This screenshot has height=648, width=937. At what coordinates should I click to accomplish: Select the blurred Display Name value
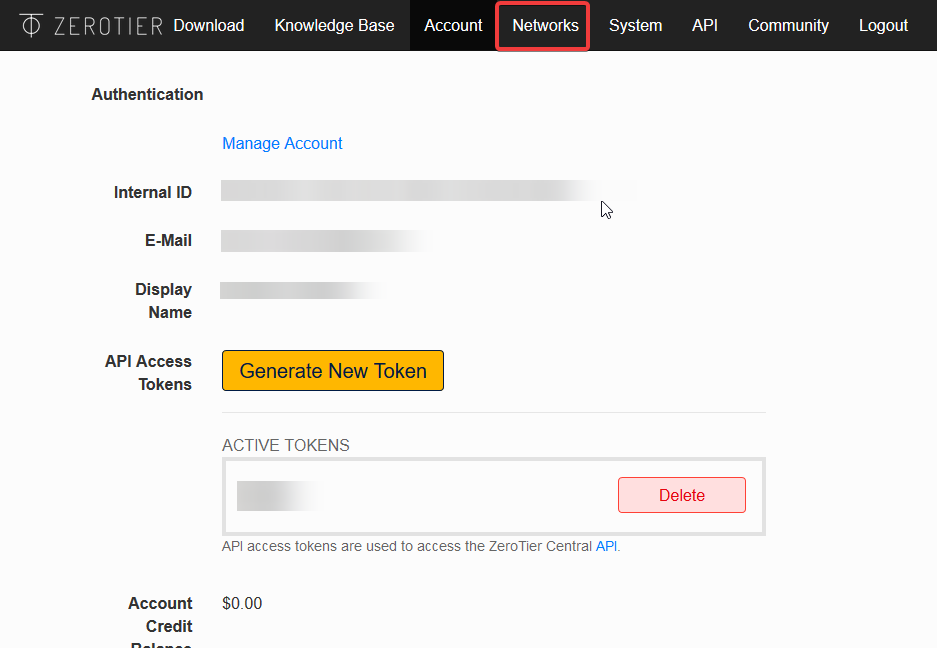[305, 291]
